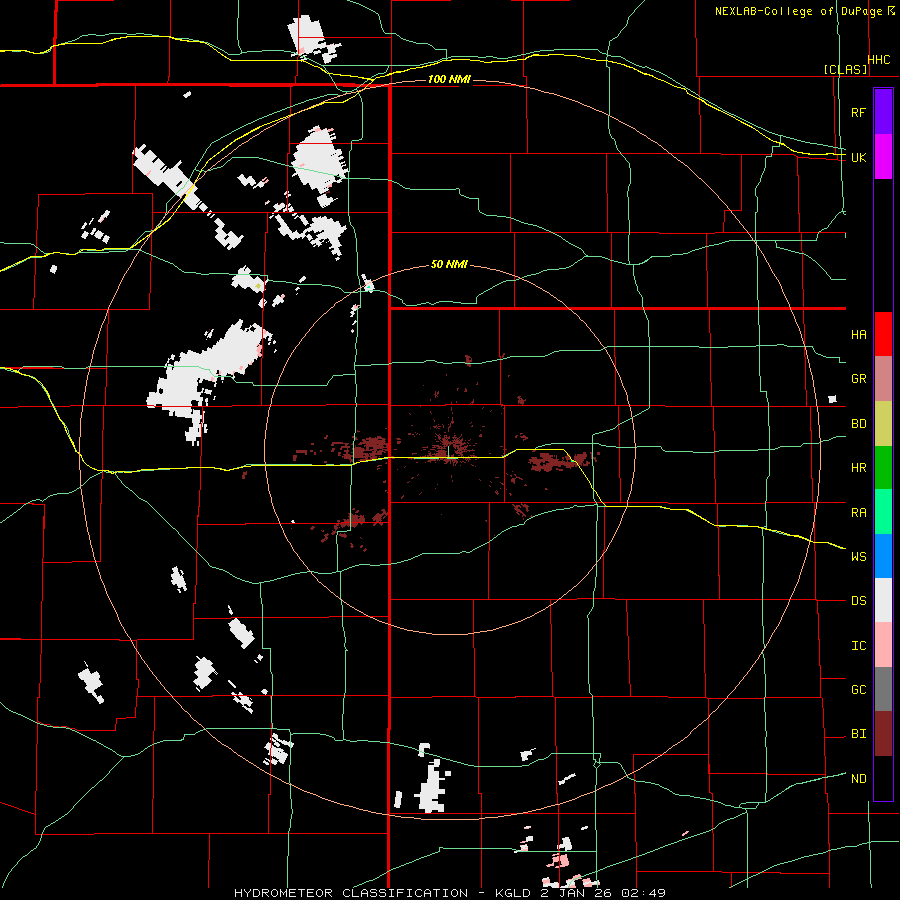Click the blue WS legend swatch
The height and width of the screenshot is (900, 900).
[883, 556]
